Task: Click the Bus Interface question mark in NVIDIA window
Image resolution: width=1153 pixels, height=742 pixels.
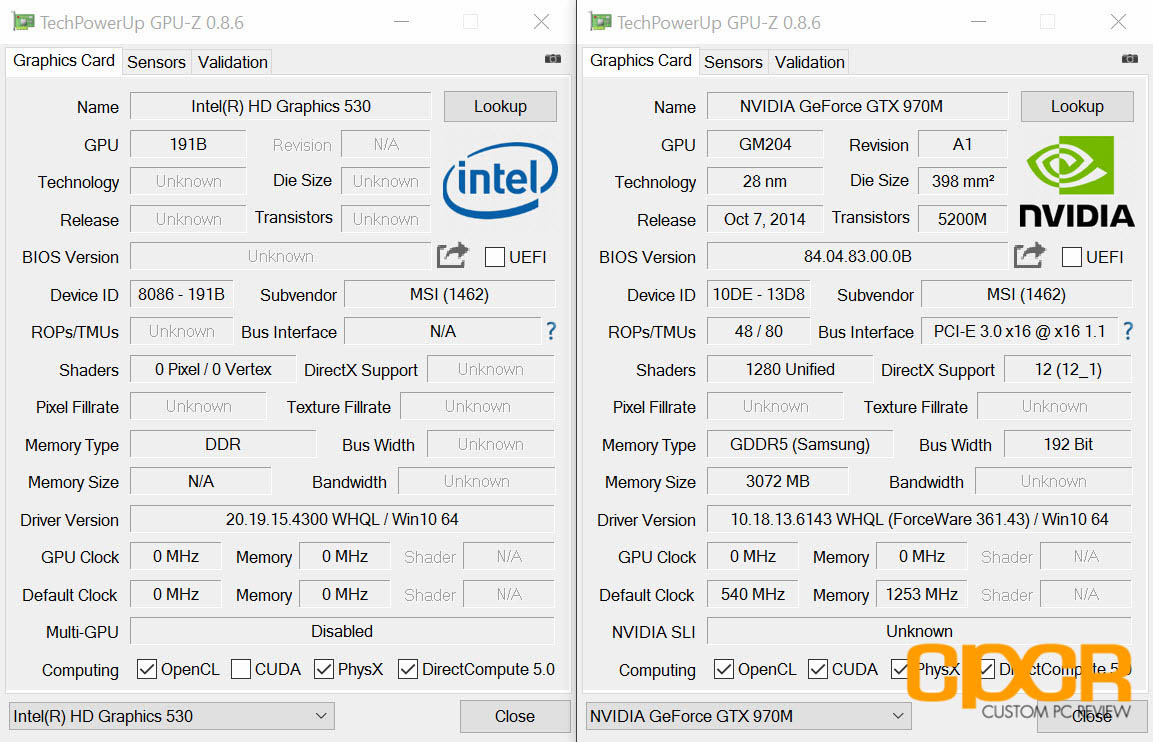Action: coord(1128,332)
